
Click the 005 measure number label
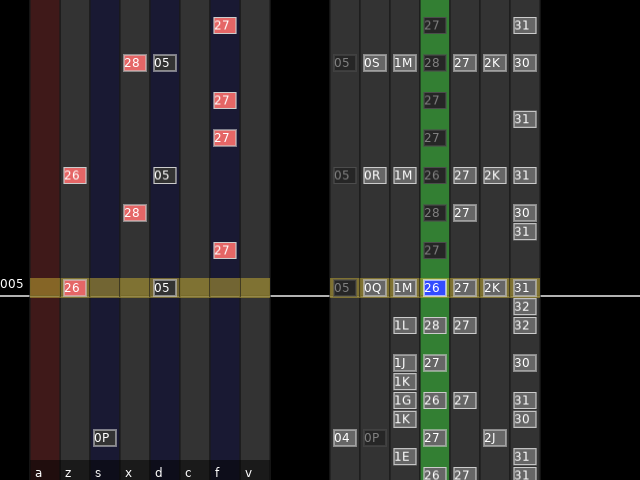12,284
